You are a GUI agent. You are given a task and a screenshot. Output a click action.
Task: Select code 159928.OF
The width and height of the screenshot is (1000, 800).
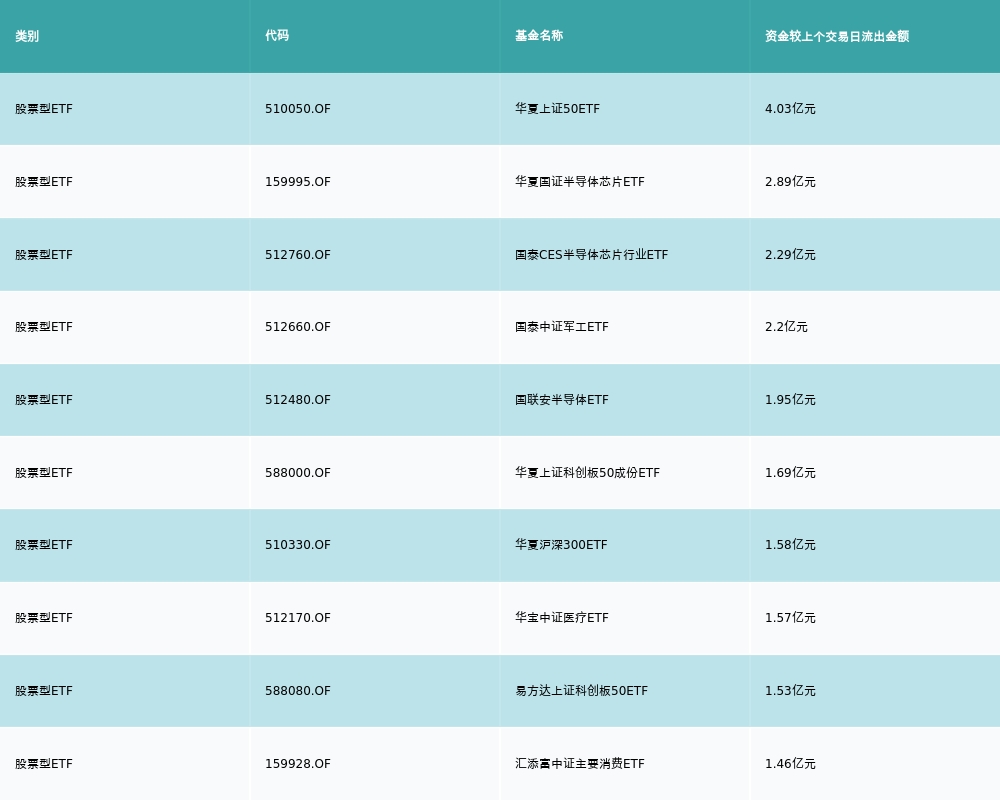click(x=298, y=764)
